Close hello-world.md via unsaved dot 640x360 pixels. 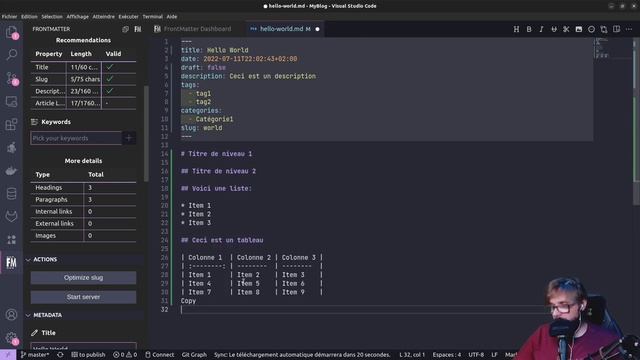318,29
